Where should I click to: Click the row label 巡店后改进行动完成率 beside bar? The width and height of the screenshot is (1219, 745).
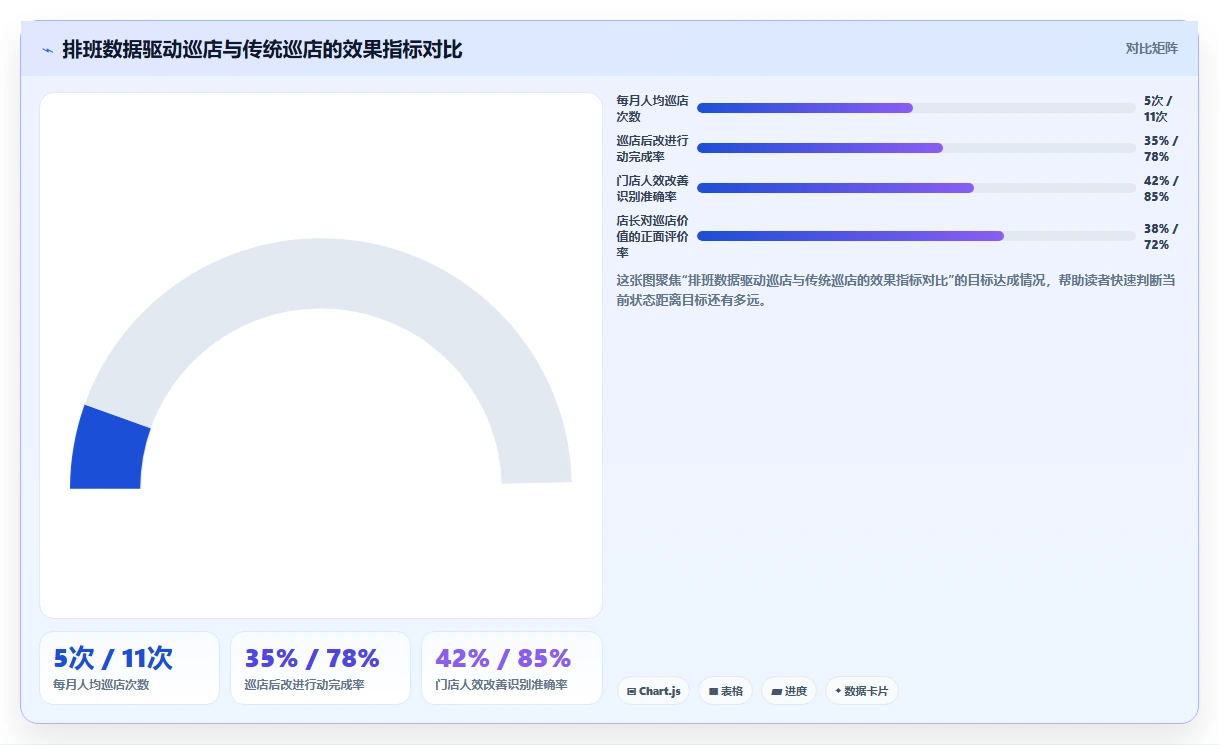[x=652, y=148]
